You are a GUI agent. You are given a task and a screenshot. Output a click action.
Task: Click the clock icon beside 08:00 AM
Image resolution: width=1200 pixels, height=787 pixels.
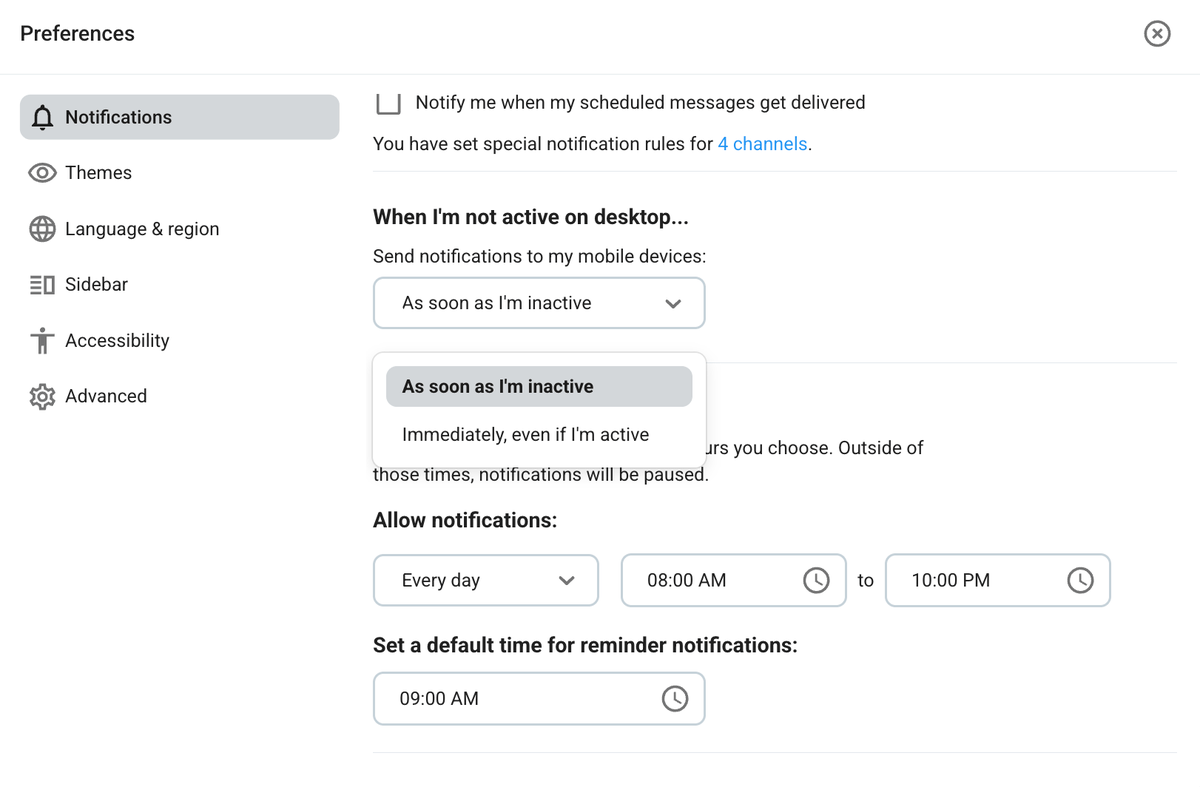pyautogui.click(x=816, y=580)
